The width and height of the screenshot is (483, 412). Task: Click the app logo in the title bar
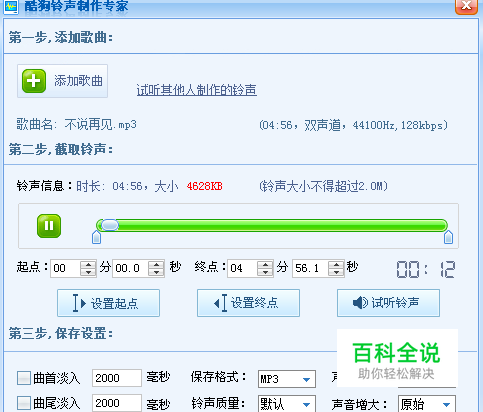[x=11, y=6]
